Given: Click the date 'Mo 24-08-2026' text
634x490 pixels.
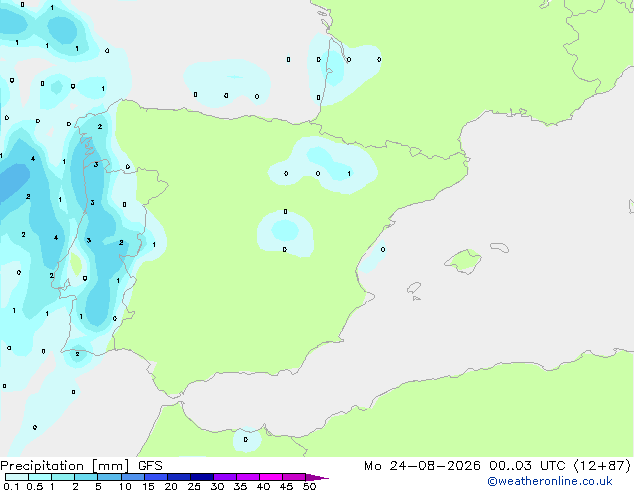Looking at the screenshot, I should click(x=422, y=466).
